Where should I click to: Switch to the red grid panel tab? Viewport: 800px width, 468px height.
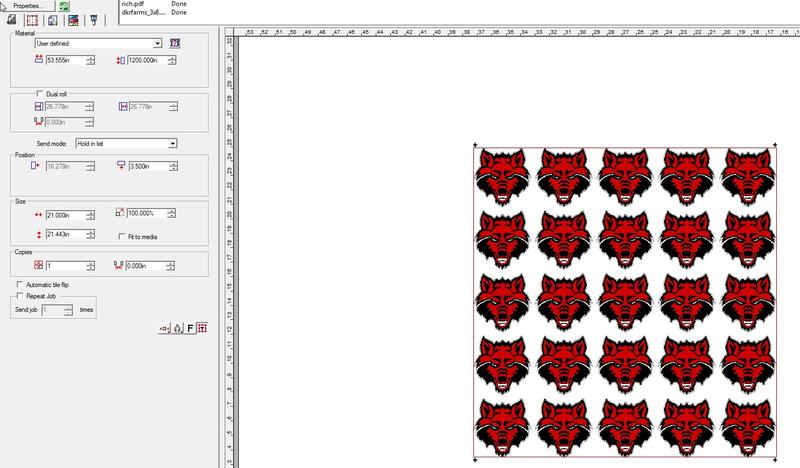point(32,20)
